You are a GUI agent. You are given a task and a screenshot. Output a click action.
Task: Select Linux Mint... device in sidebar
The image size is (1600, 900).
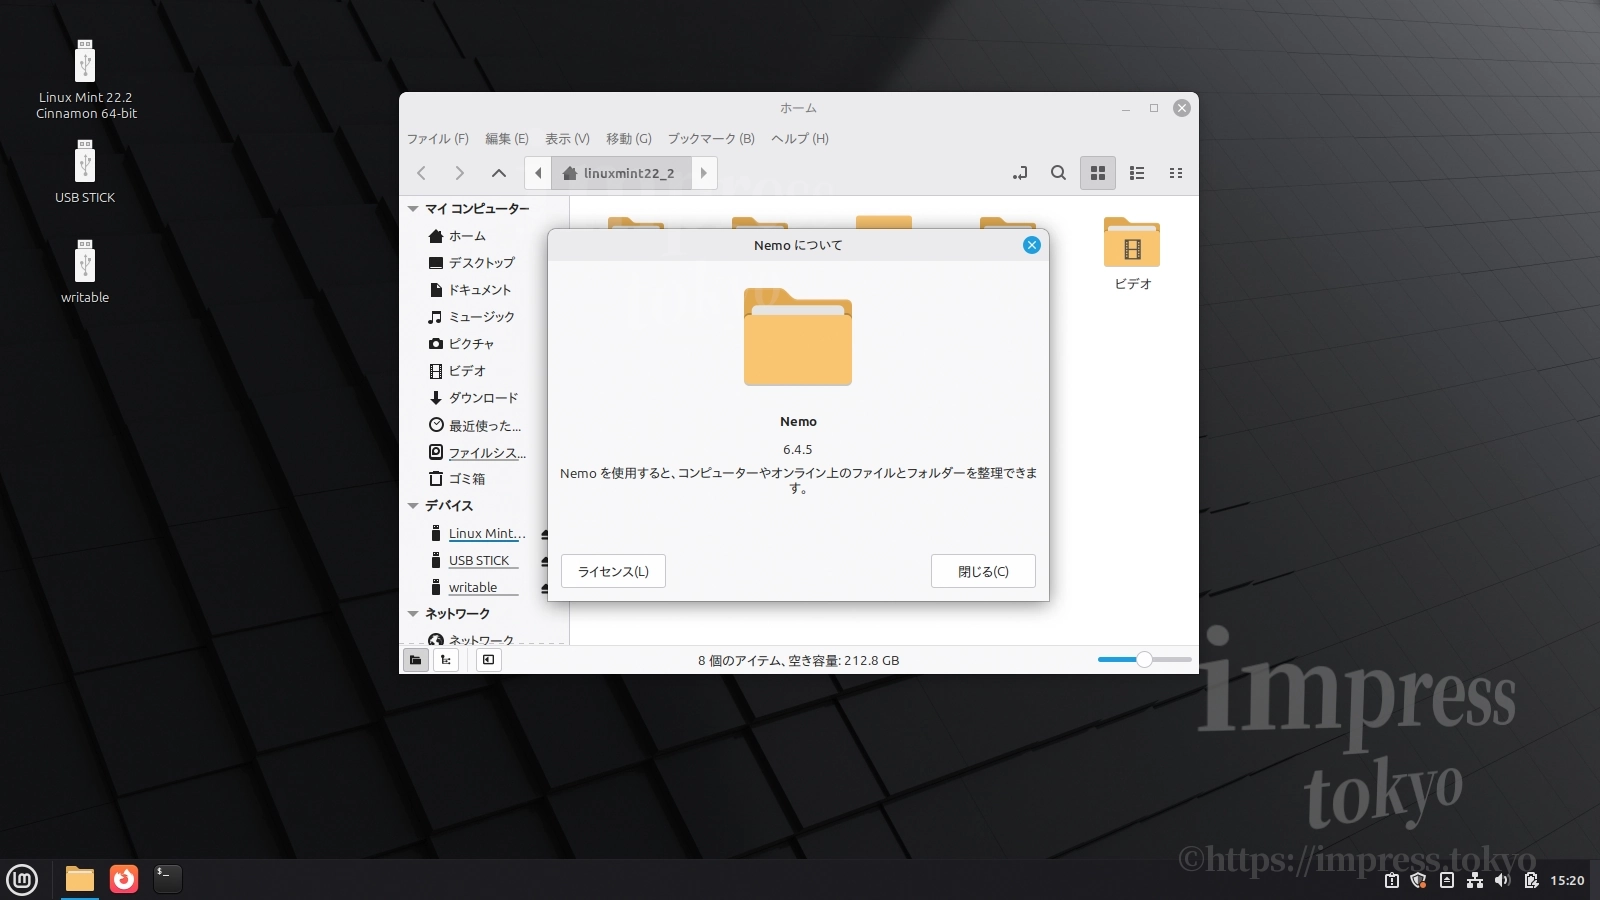pyautogui.click(x=476, y=533)
